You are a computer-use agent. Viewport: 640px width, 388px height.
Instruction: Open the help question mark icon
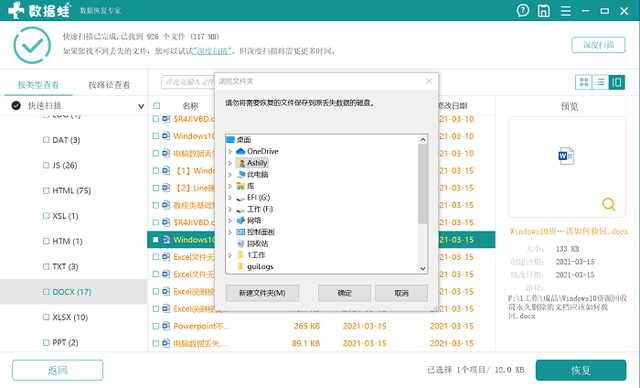click(x=522, y=11)
